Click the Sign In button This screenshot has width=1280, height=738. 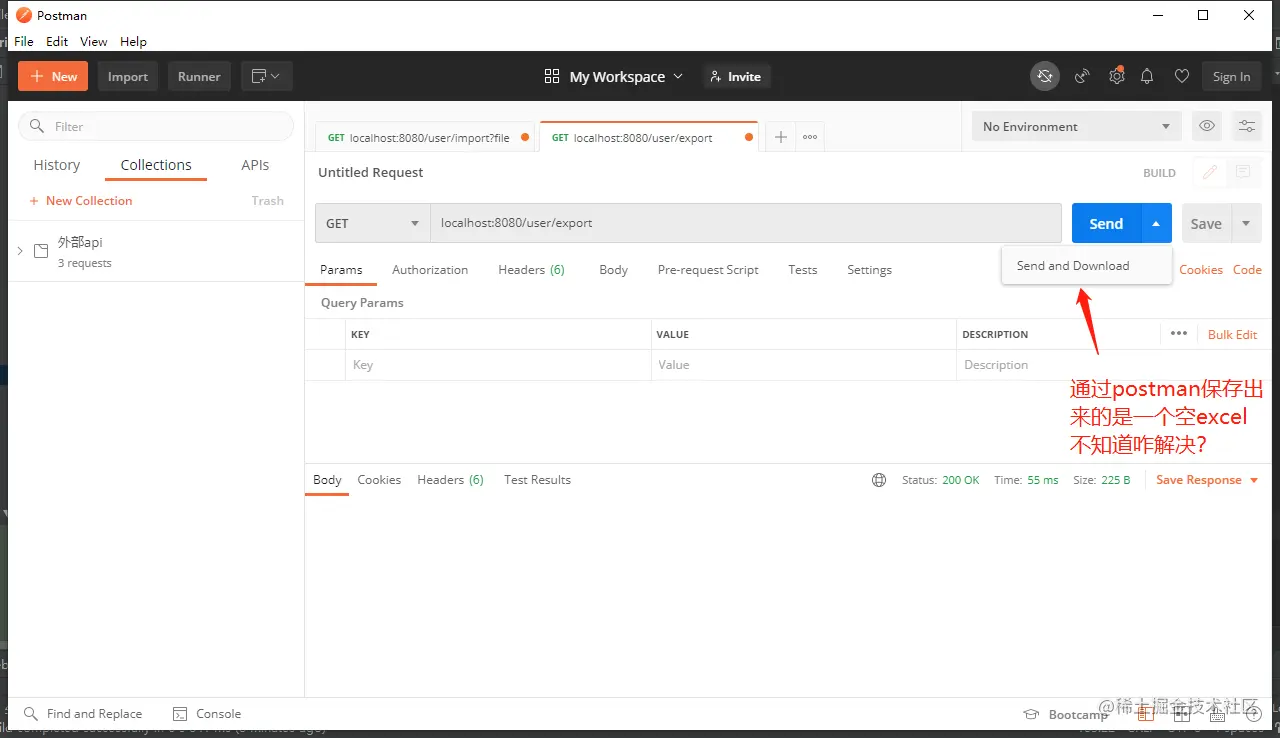[1231, 76]
